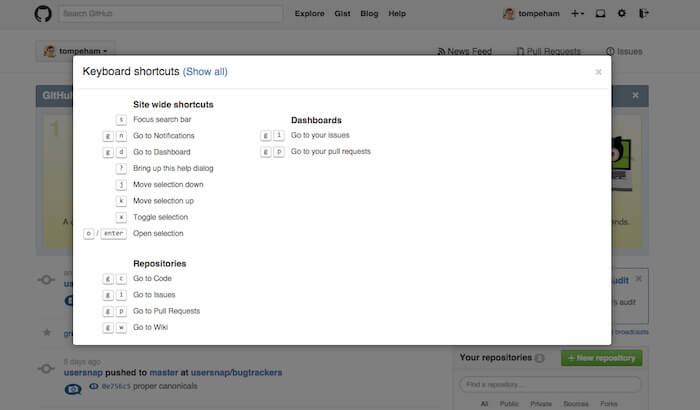This screenshot has height=410, width=700.
Task: Click the 'j' key for Move selection down
Action: click(x=121, y=184)
